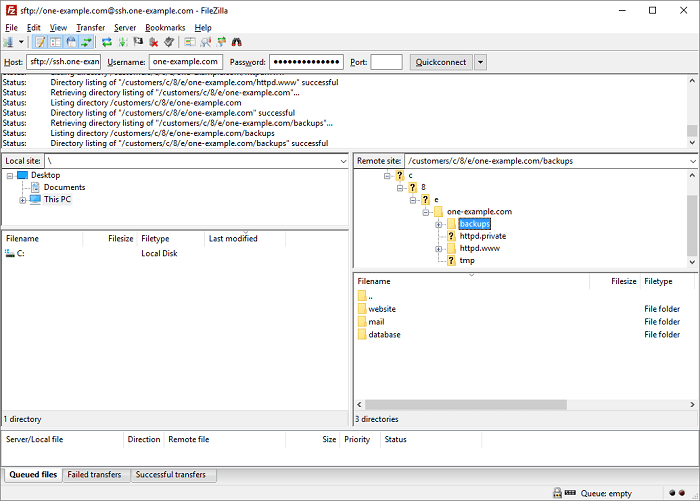Select Documents in local tree
This screenshot has height=501, width=700.
(x=64, y=188)
